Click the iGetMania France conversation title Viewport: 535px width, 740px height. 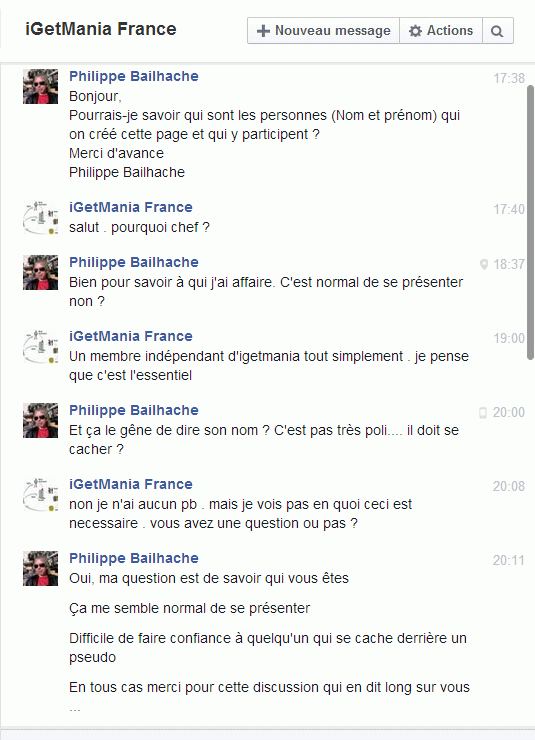point(100,29)
